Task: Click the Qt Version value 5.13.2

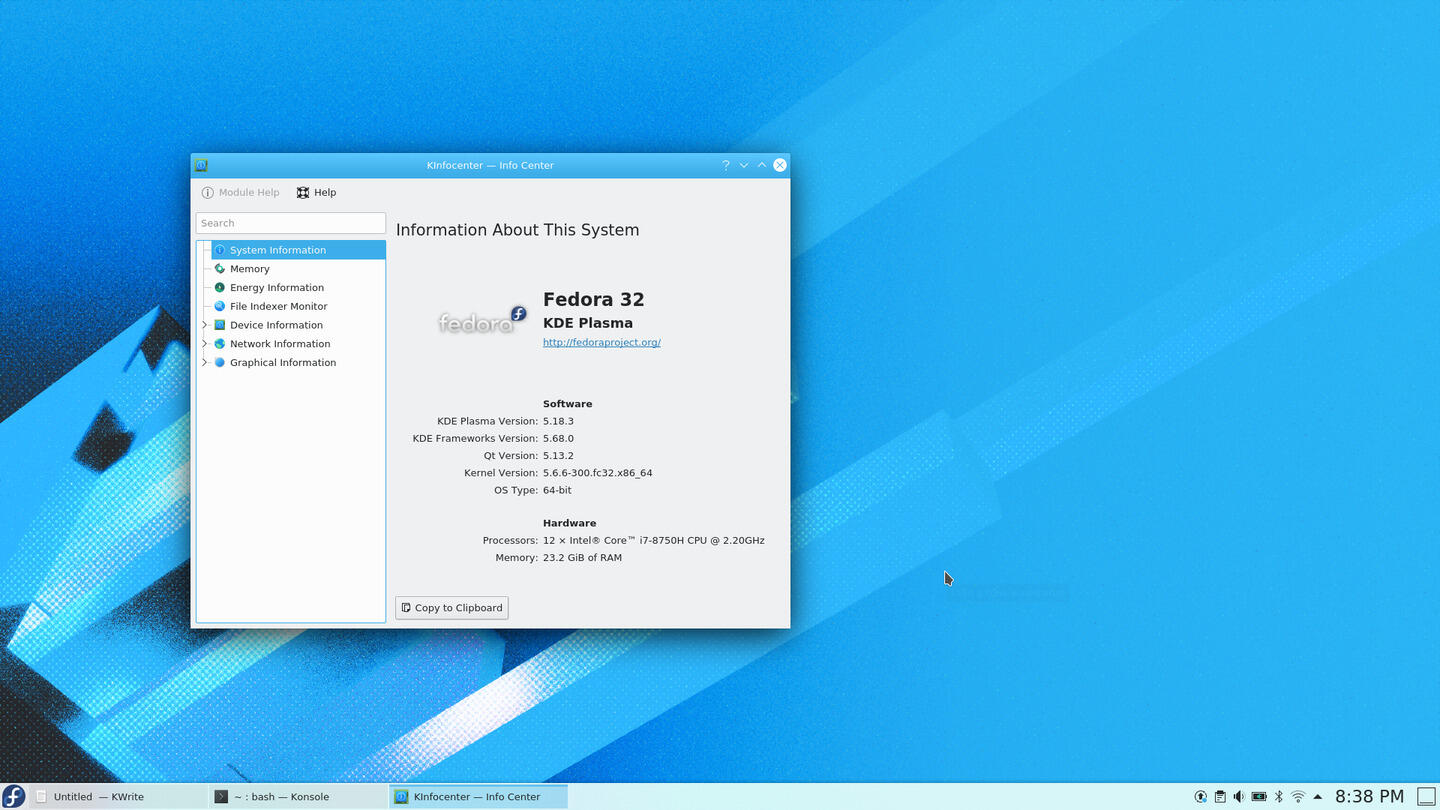Action: tap(558, 456)
